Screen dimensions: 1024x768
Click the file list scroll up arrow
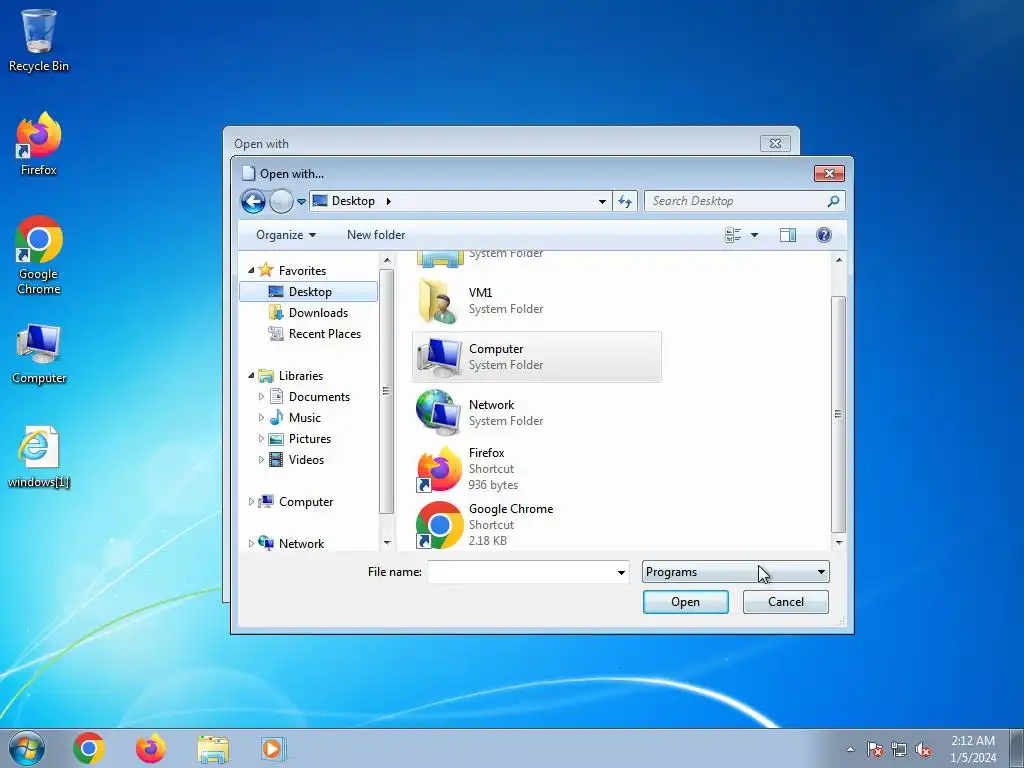click(839, 260)
